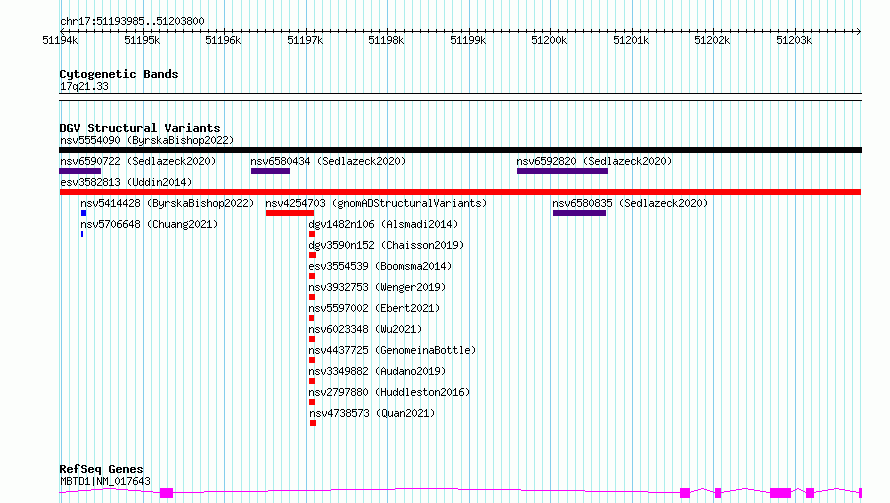
Task: Open nsv3932753 (Wenger2019) variant
Action: (x=377, y=287)
